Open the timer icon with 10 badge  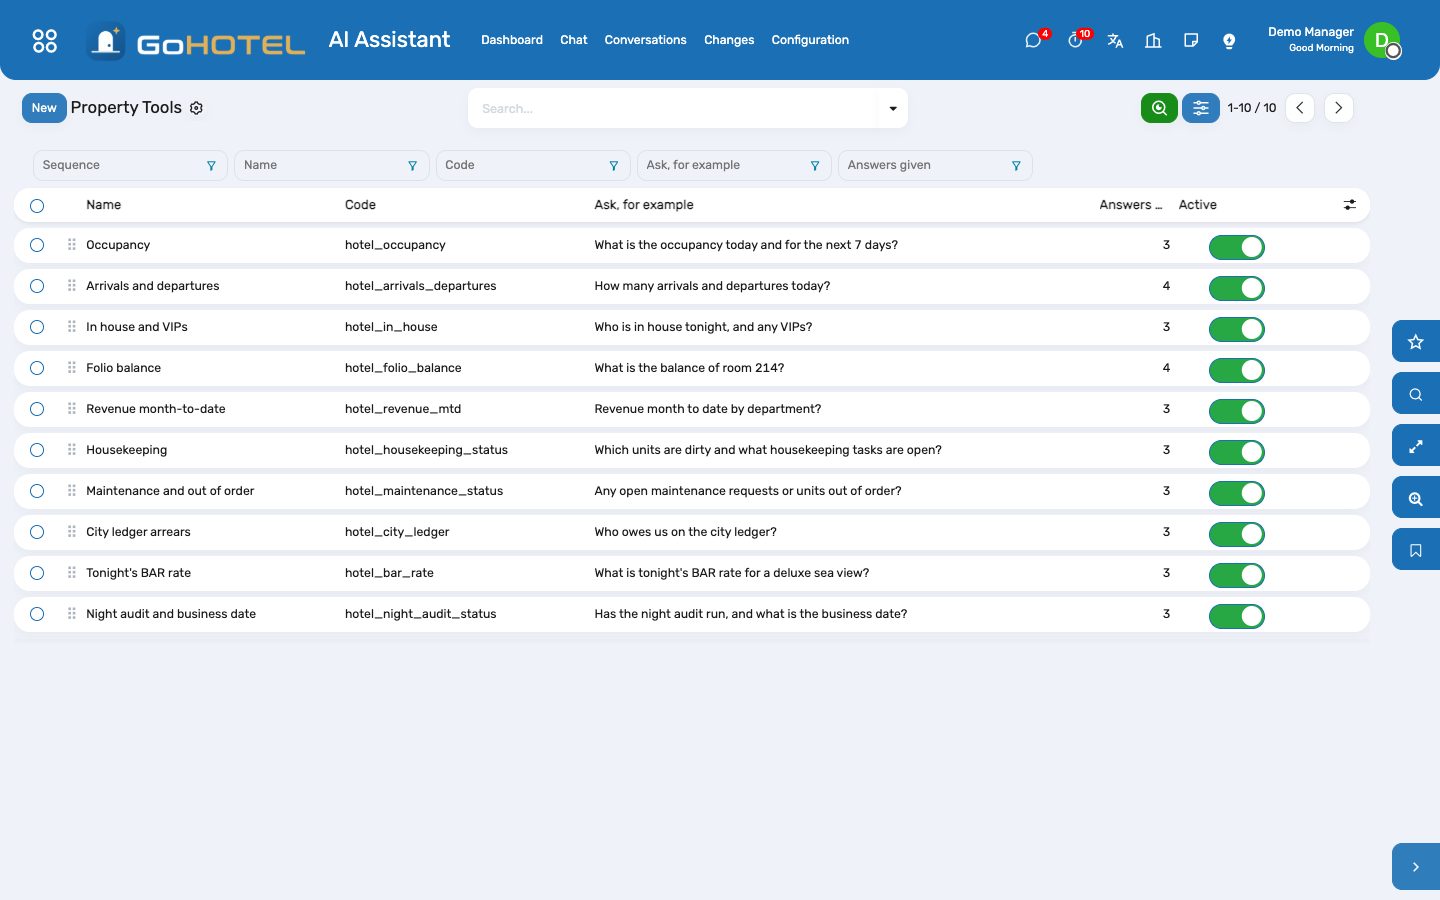1076,41
